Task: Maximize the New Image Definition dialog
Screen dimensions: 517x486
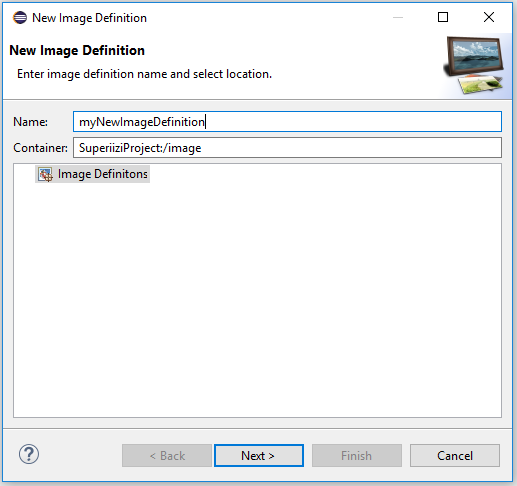Action: [443, 17]
